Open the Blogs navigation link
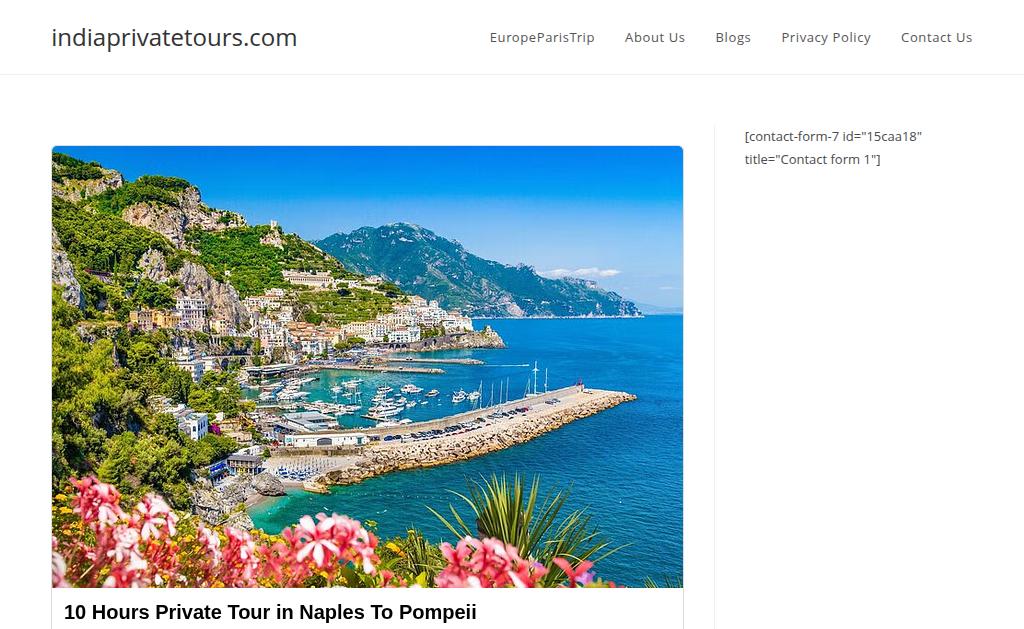 point(733,38)
